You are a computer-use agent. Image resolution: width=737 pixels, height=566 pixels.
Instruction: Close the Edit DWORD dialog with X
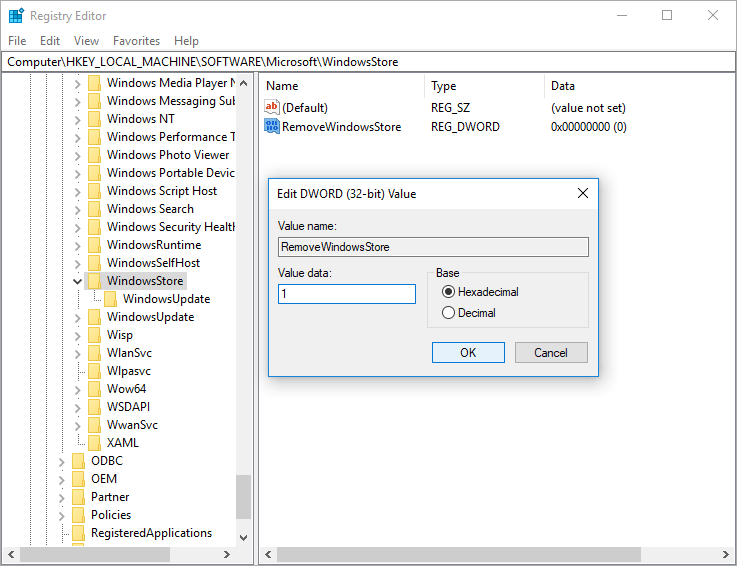(x=582, y=193)
